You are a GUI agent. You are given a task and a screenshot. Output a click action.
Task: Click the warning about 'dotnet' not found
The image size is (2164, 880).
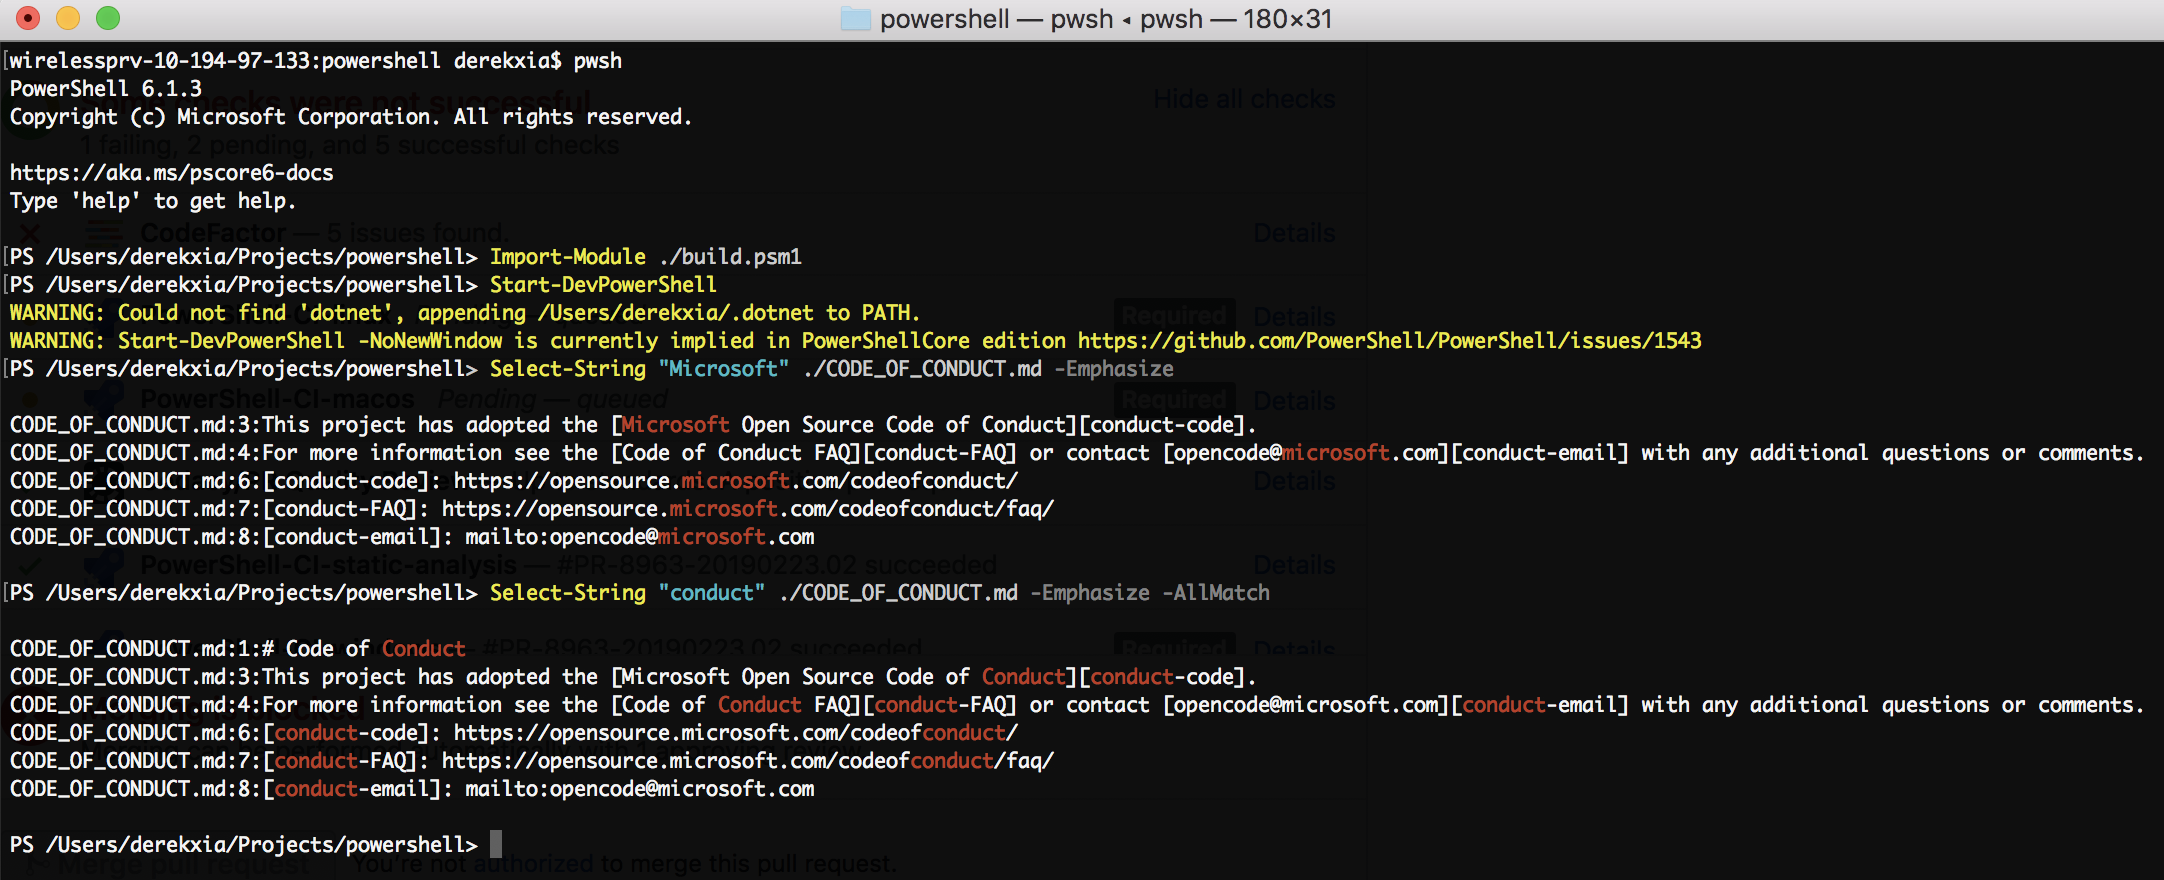465,313
